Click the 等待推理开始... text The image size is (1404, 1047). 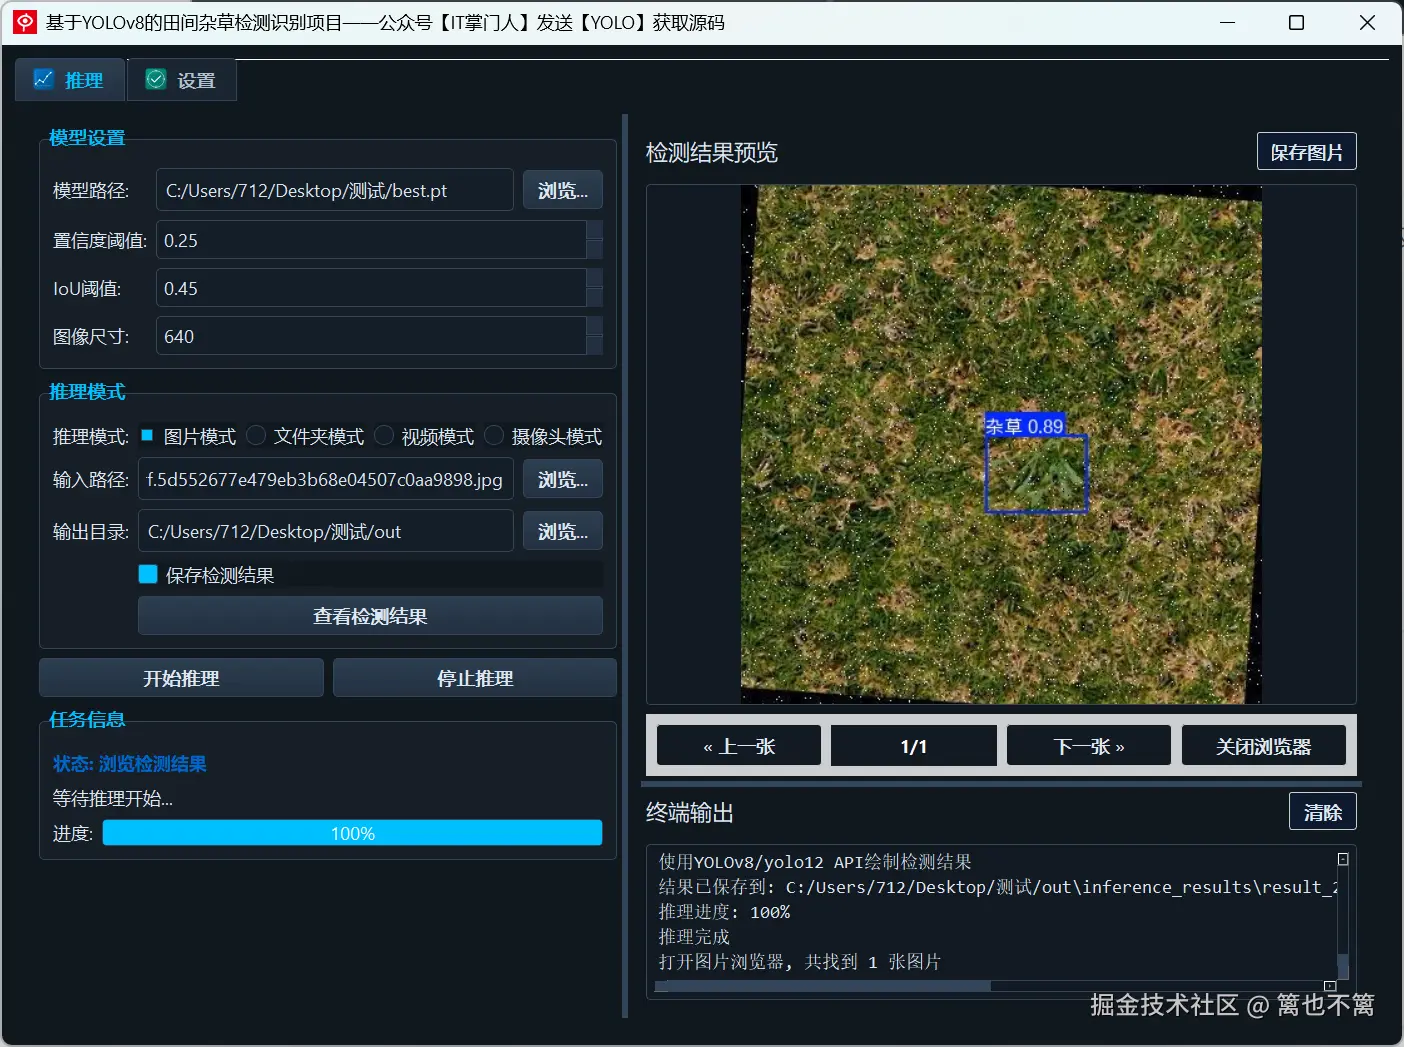coord(113,799)
